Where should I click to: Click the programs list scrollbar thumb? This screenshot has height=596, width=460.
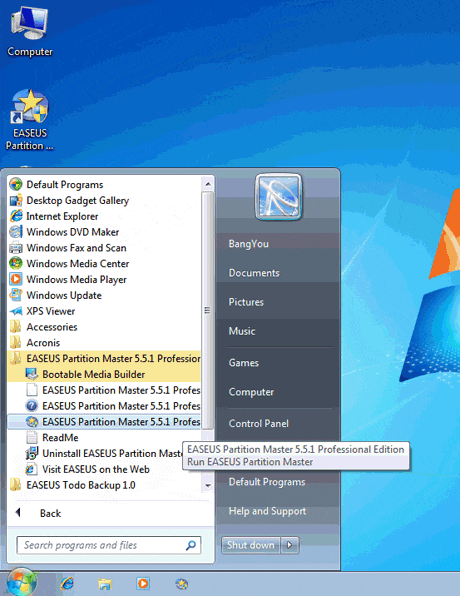[x=208, y=311]
